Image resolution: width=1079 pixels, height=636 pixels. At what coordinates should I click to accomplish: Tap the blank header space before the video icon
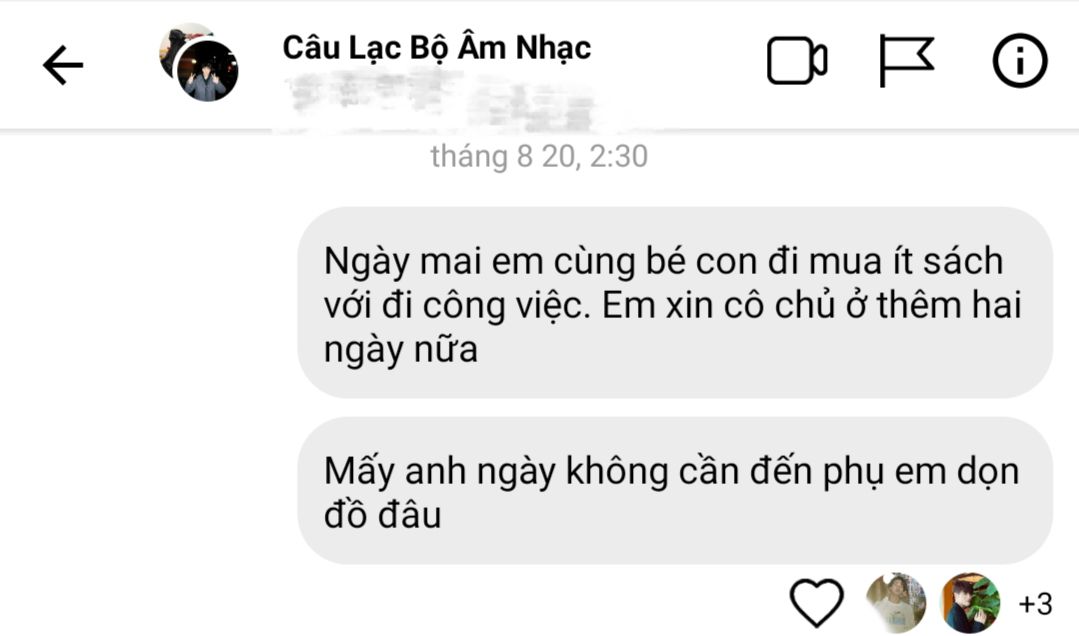point(678,62)
